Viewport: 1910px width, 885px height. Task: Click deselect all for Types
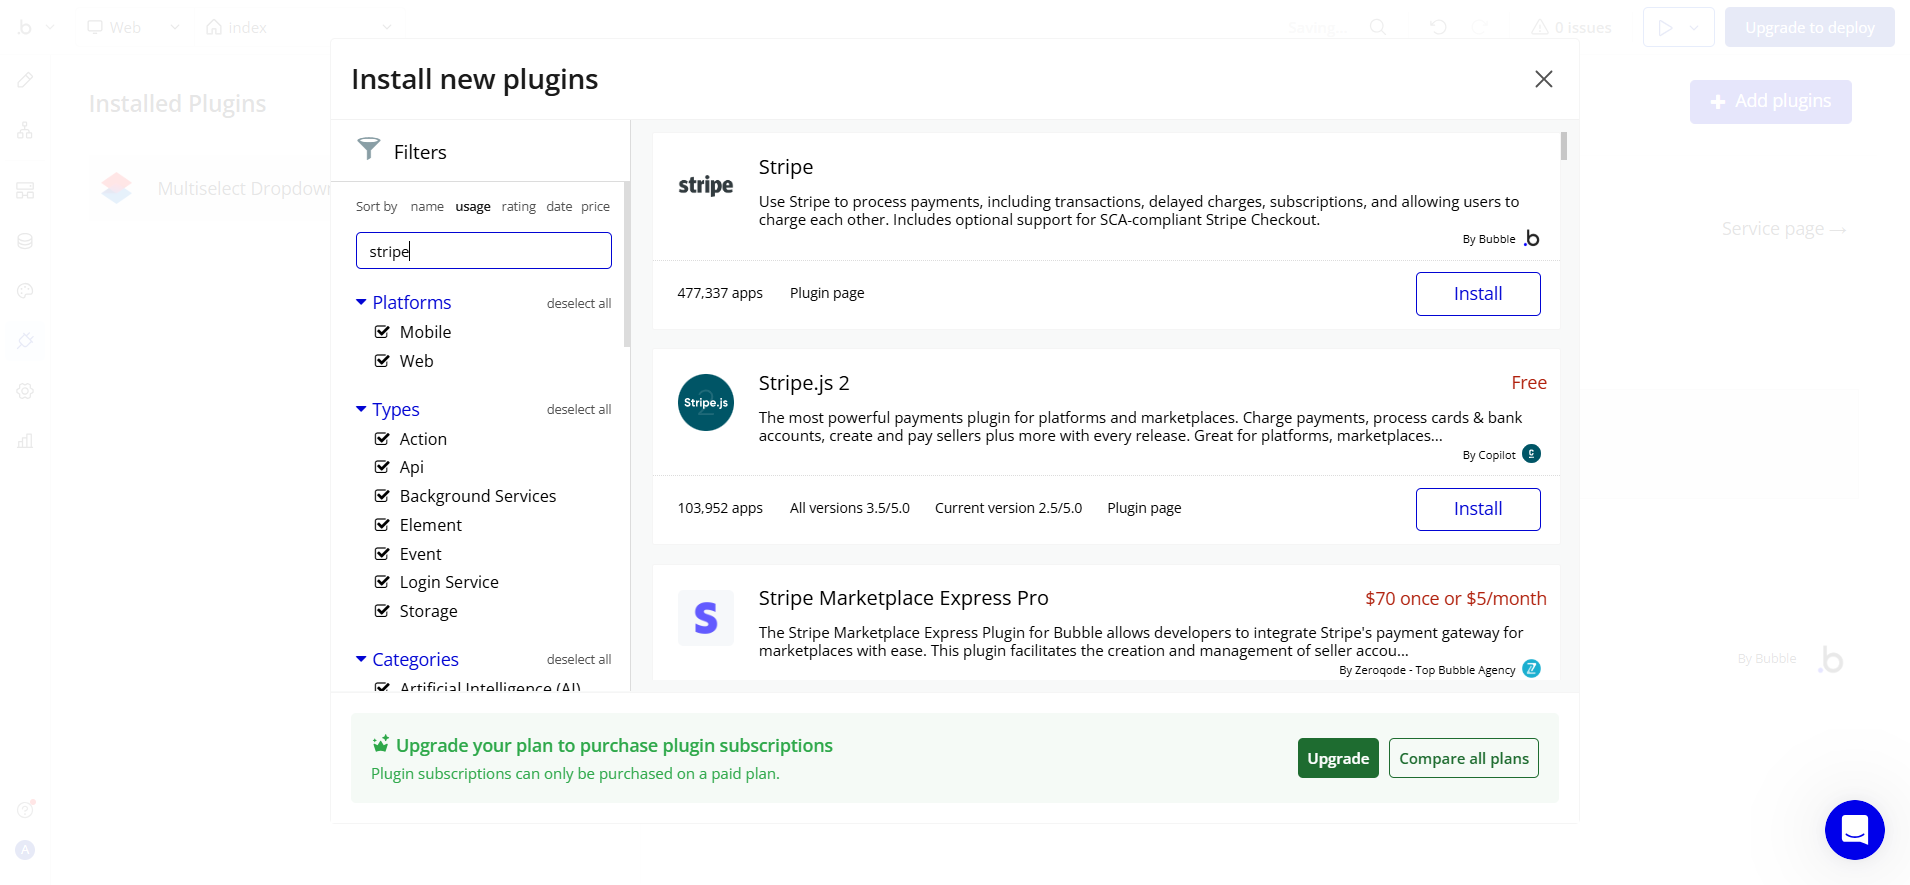(x=579, y=409)
